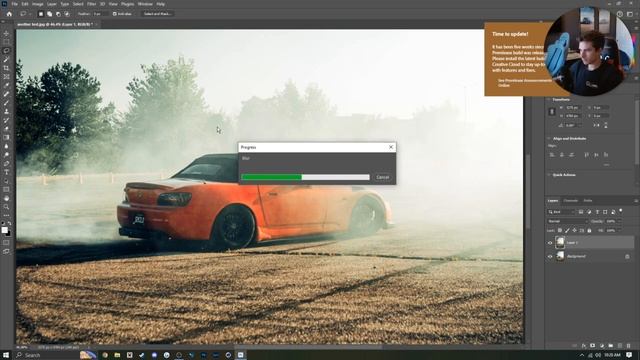Select the Pen tool
Screen dimensions: 640x360
[x=6, y=163]
